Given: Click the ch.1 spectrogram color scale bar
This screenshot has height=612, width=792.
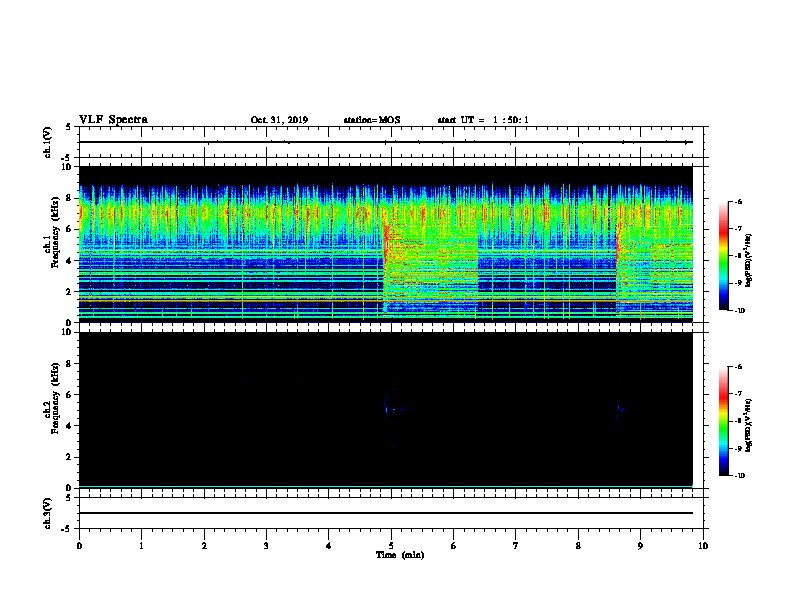Looking at the screenshot, I should coord(724,256).
